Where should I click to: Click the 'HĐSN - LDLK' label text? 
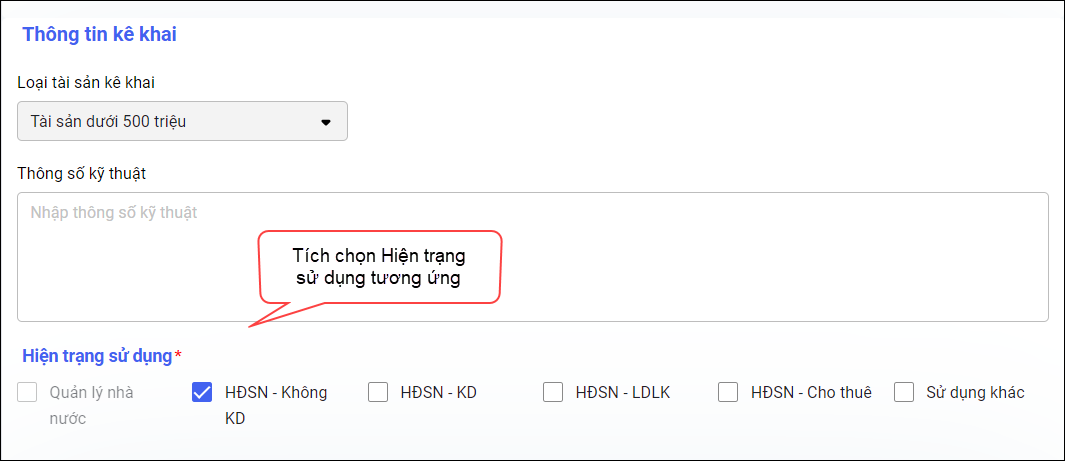coord(623,392)
